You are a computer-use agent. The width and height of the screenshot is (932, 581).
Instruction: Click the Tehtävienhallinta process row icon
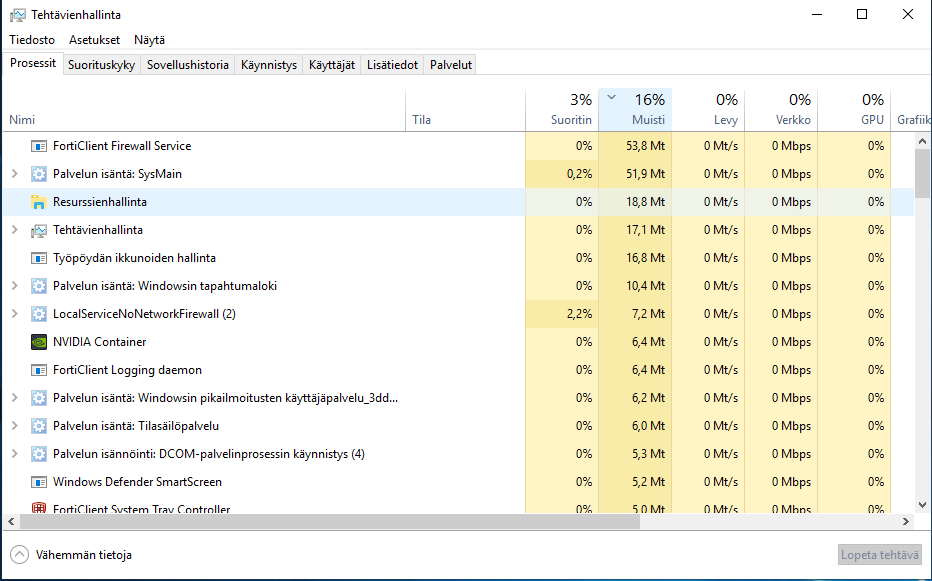tap(39, 230)
